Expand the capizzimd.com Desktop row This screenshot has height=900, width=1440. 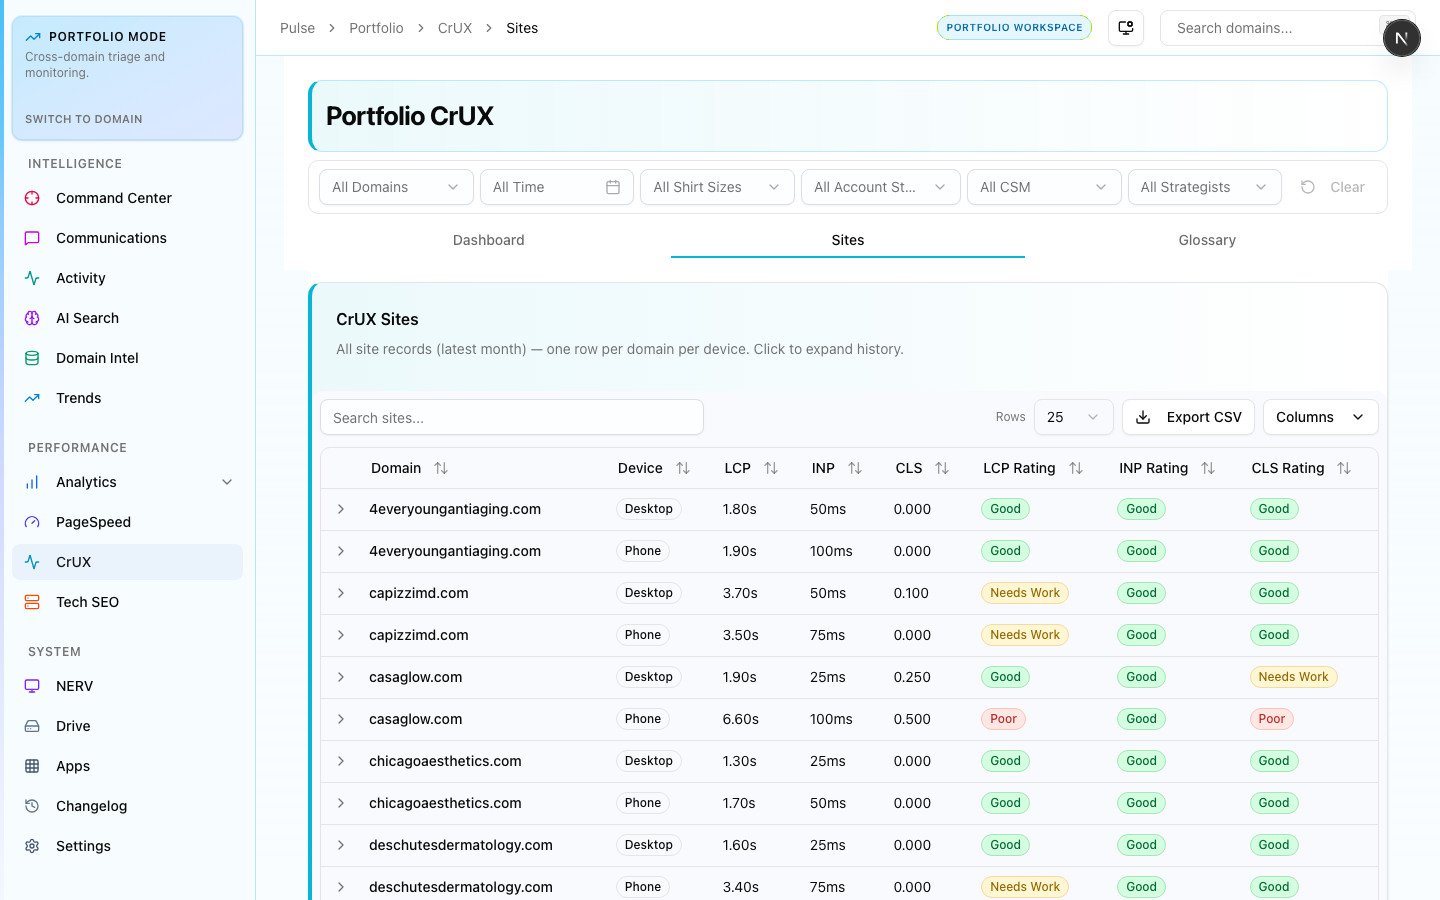(341, 593)
